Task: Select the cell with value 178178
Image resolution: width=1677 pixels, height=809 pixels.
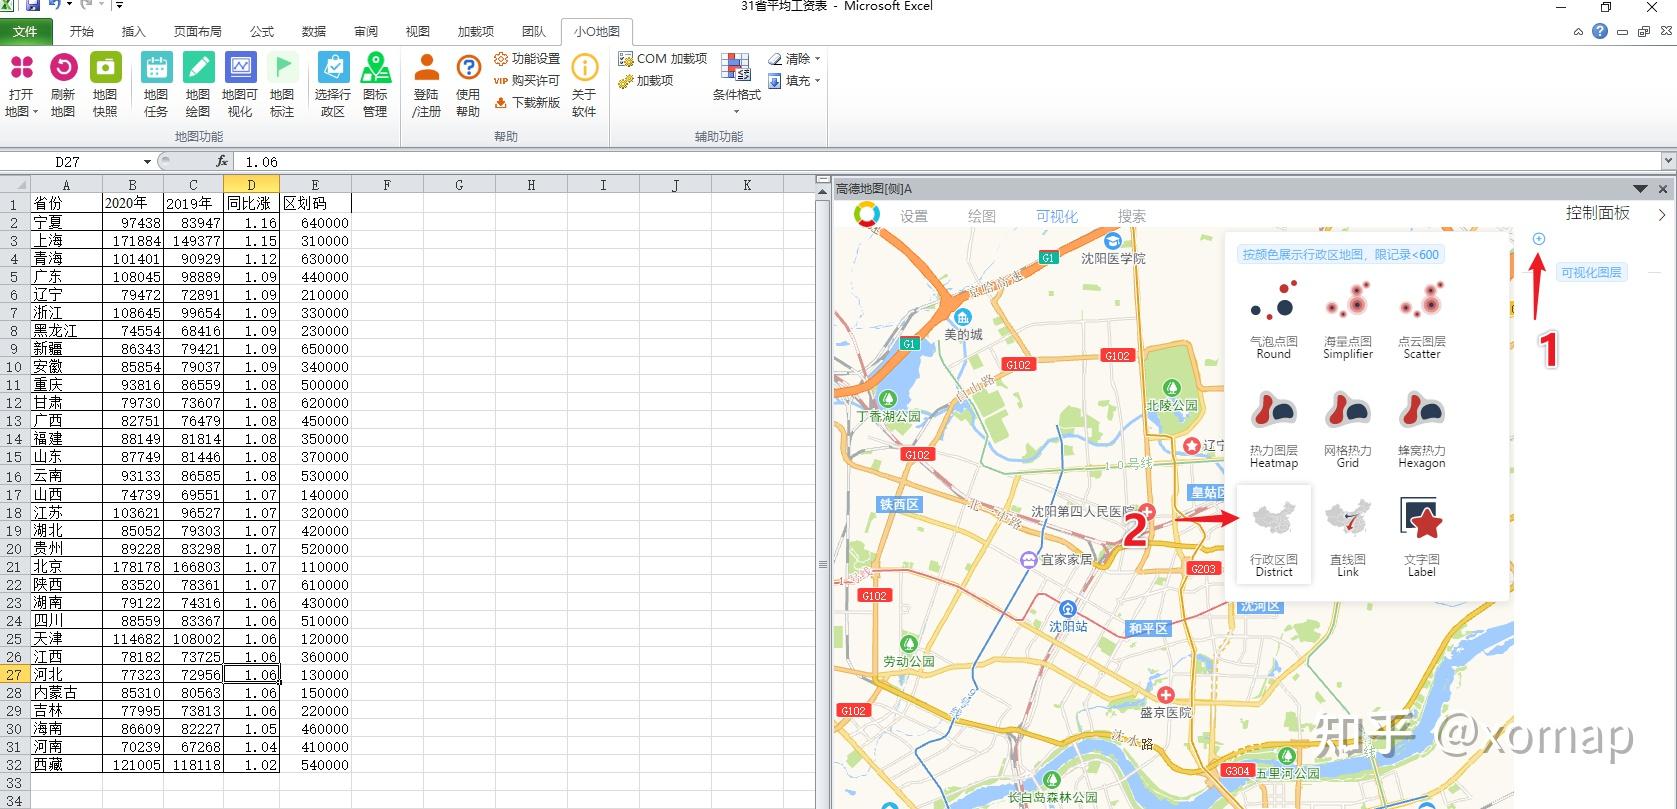Action: pyautogui.click(x=132, y=567)
